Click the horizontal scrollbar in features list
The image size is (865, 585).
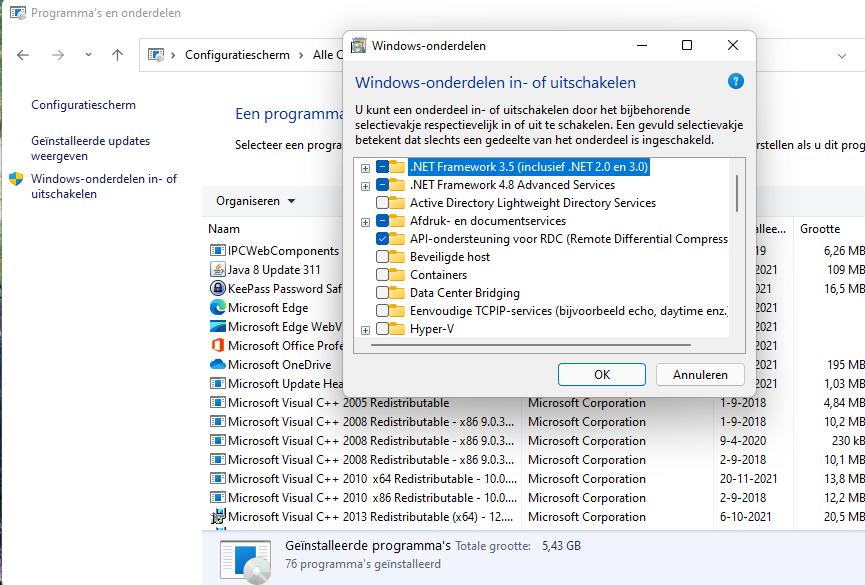pyautogui.click(x=531, y=345)
